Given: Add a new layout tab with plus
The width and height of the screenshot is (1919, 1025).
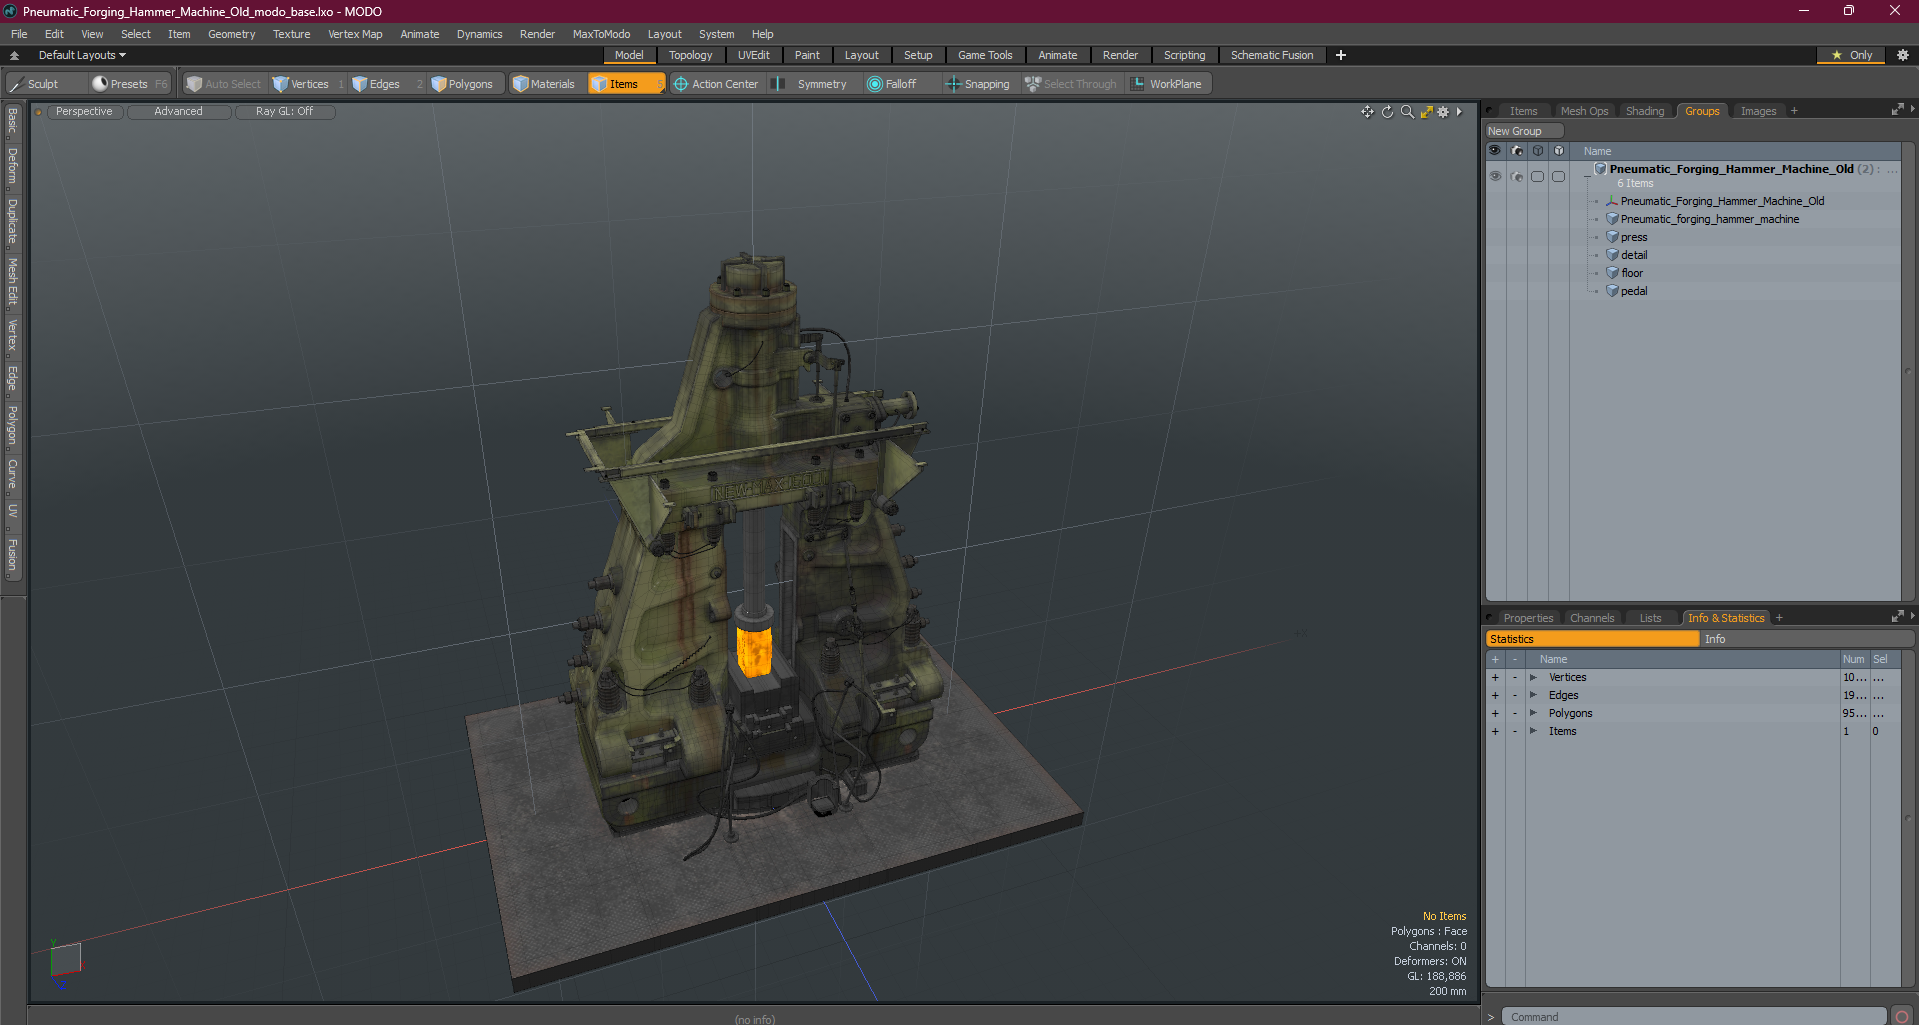Looking at the screenshot, I should (1340, 55).
